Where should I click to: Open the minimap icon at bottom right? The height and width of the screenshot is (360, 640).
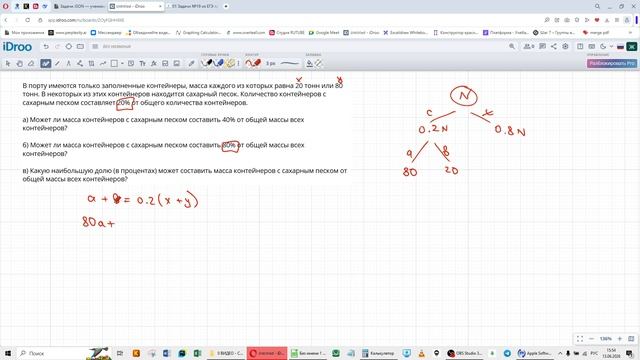pyautogui.click(x=631, y=339)
